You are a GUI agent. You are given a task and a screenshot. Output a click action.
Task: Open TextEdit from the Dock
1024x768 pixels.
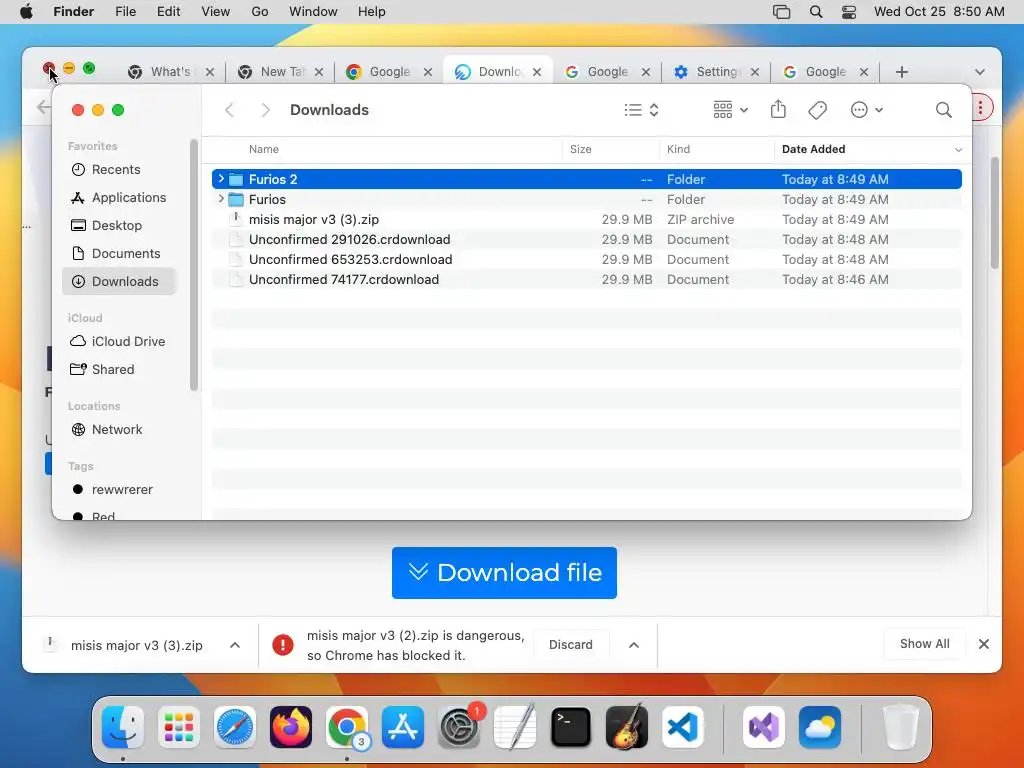pyautogui.click(x=515, y=727)
